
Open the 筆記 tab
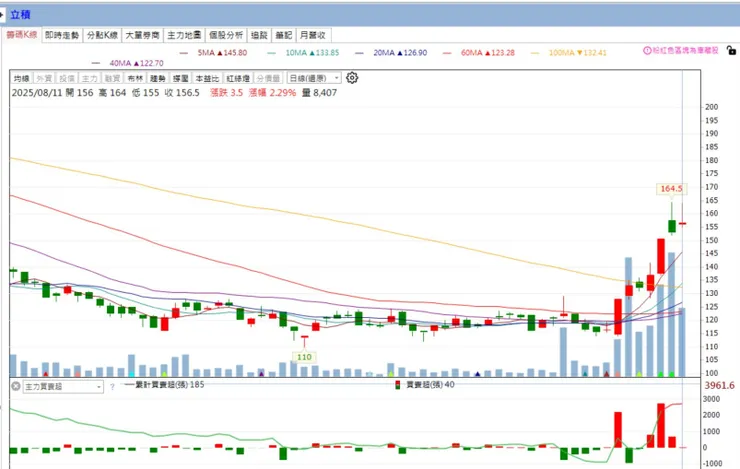[284, 35]
